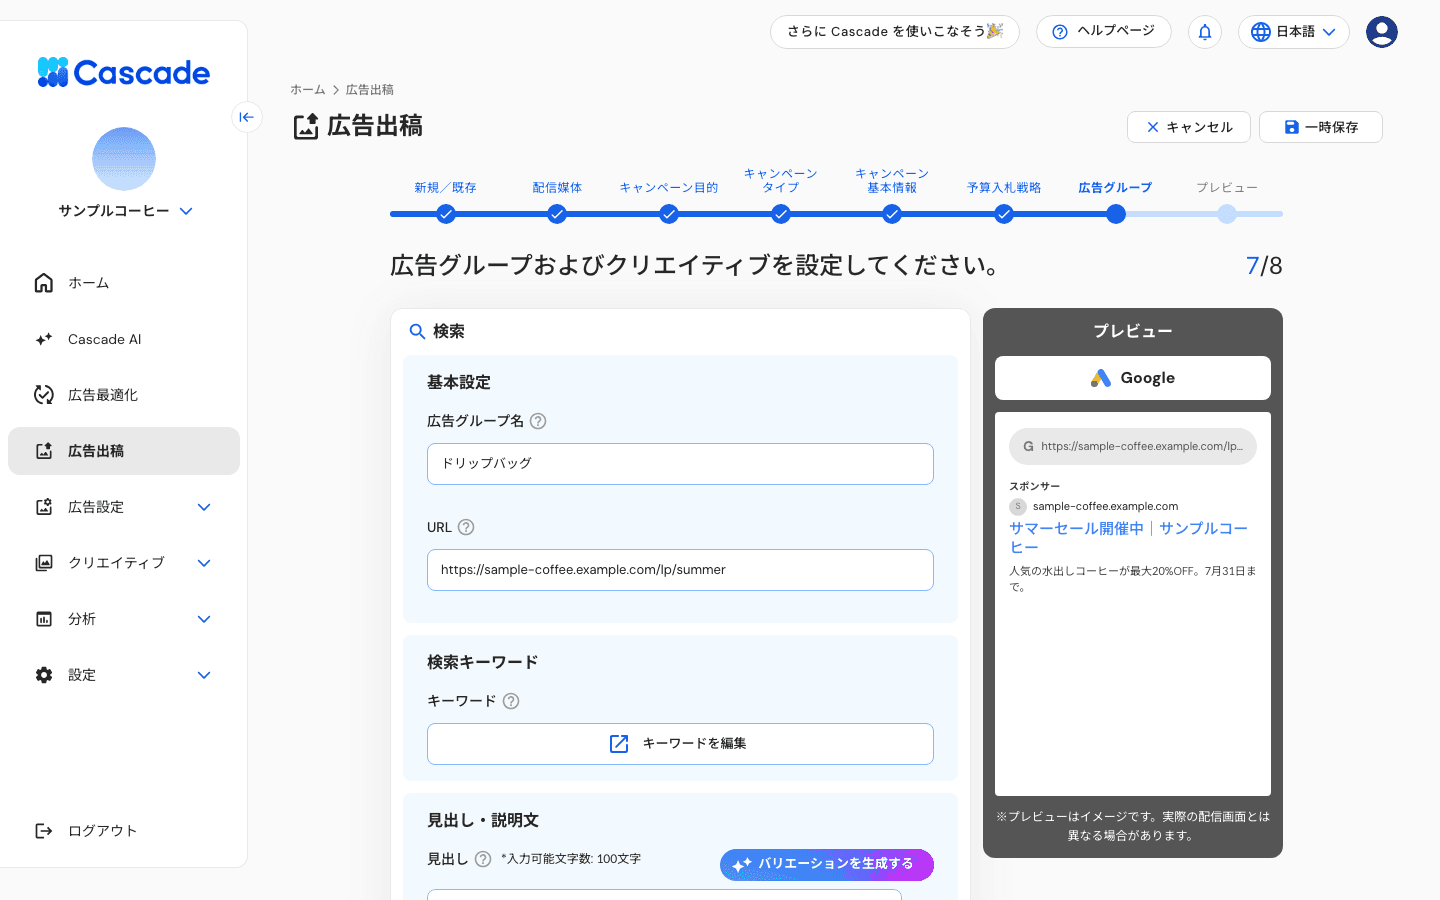Go to キャンペーン目的 step marker
The width and height of the screenshot is (1440, 900).
coord(669,214)
